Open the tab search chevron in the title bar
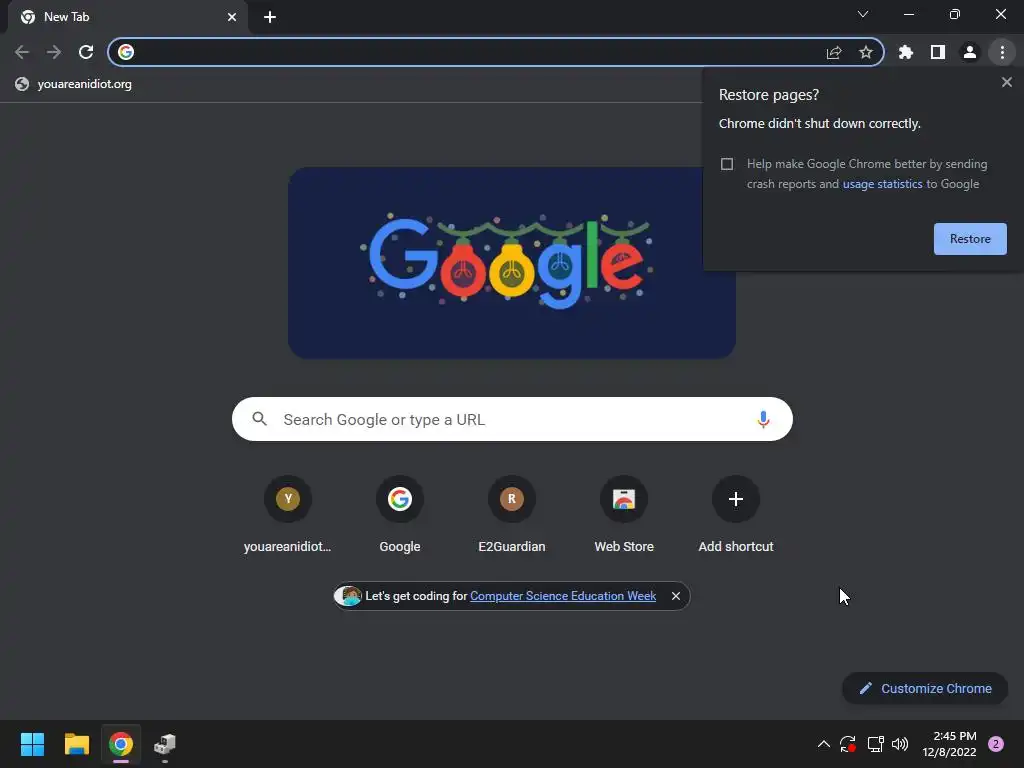Screen dimensions: 1024x768 tap(863, 14)
